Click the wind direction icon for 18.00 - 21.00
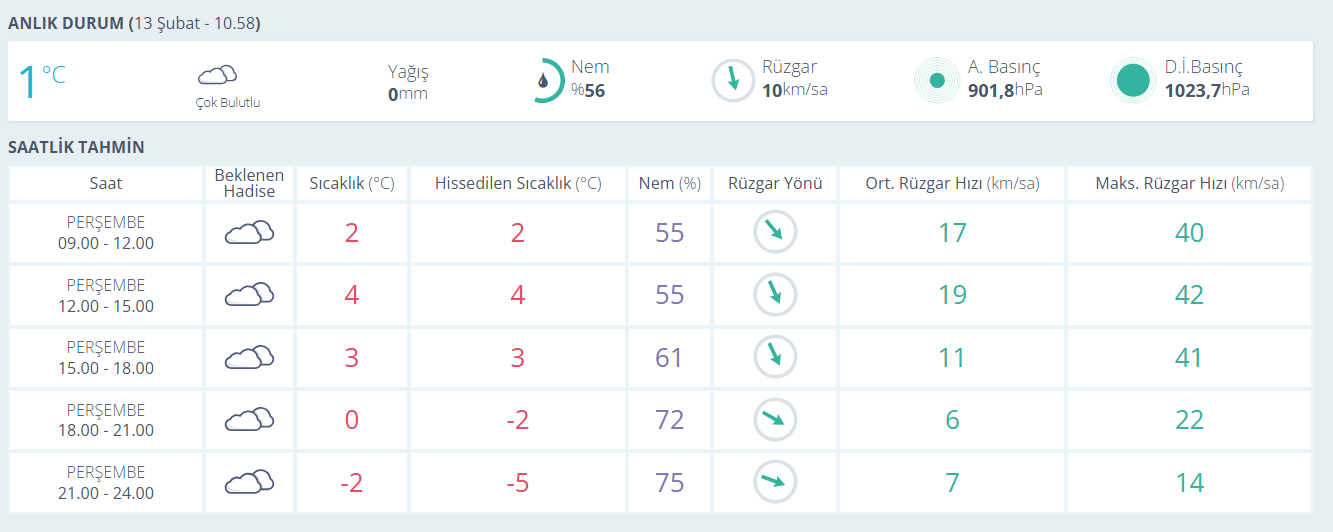 pyautogui.click(x=775, y=420)
